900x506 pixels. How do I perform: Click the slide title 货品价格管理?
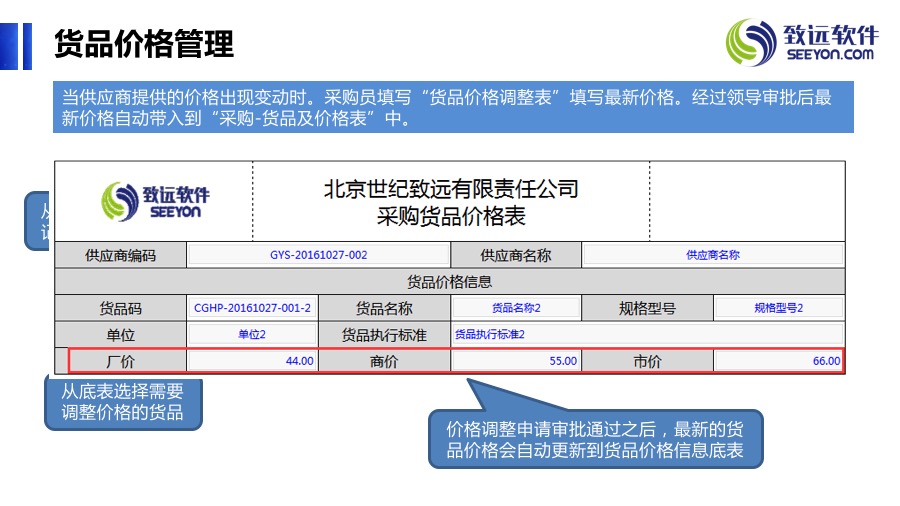click(144, 44)
